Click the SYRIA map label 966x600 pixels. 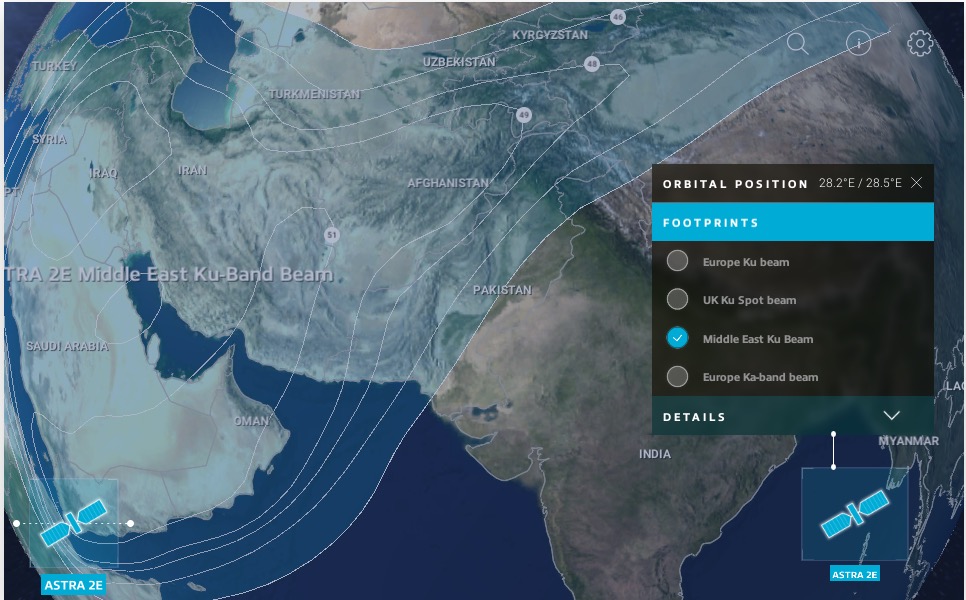[49, 139]
